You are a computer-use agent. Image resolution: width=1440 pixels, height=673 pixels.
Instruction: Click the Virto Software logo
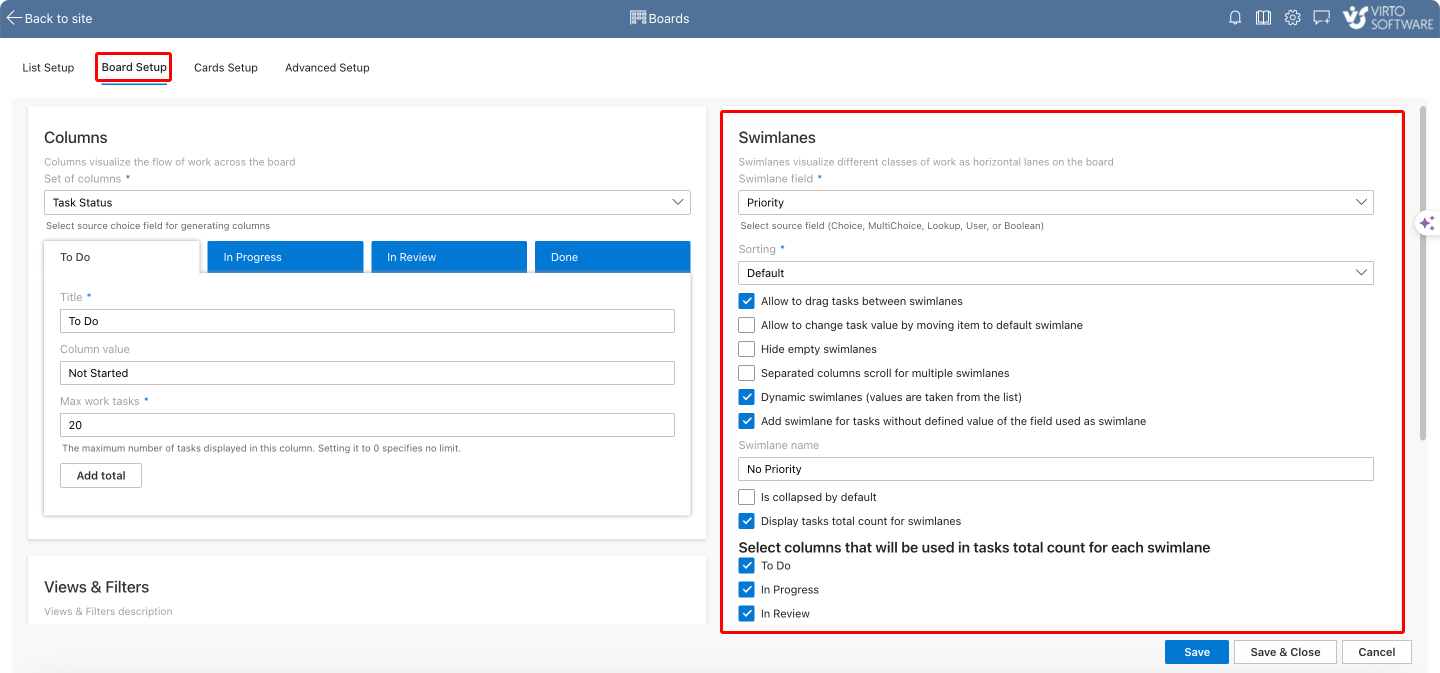1388,18
